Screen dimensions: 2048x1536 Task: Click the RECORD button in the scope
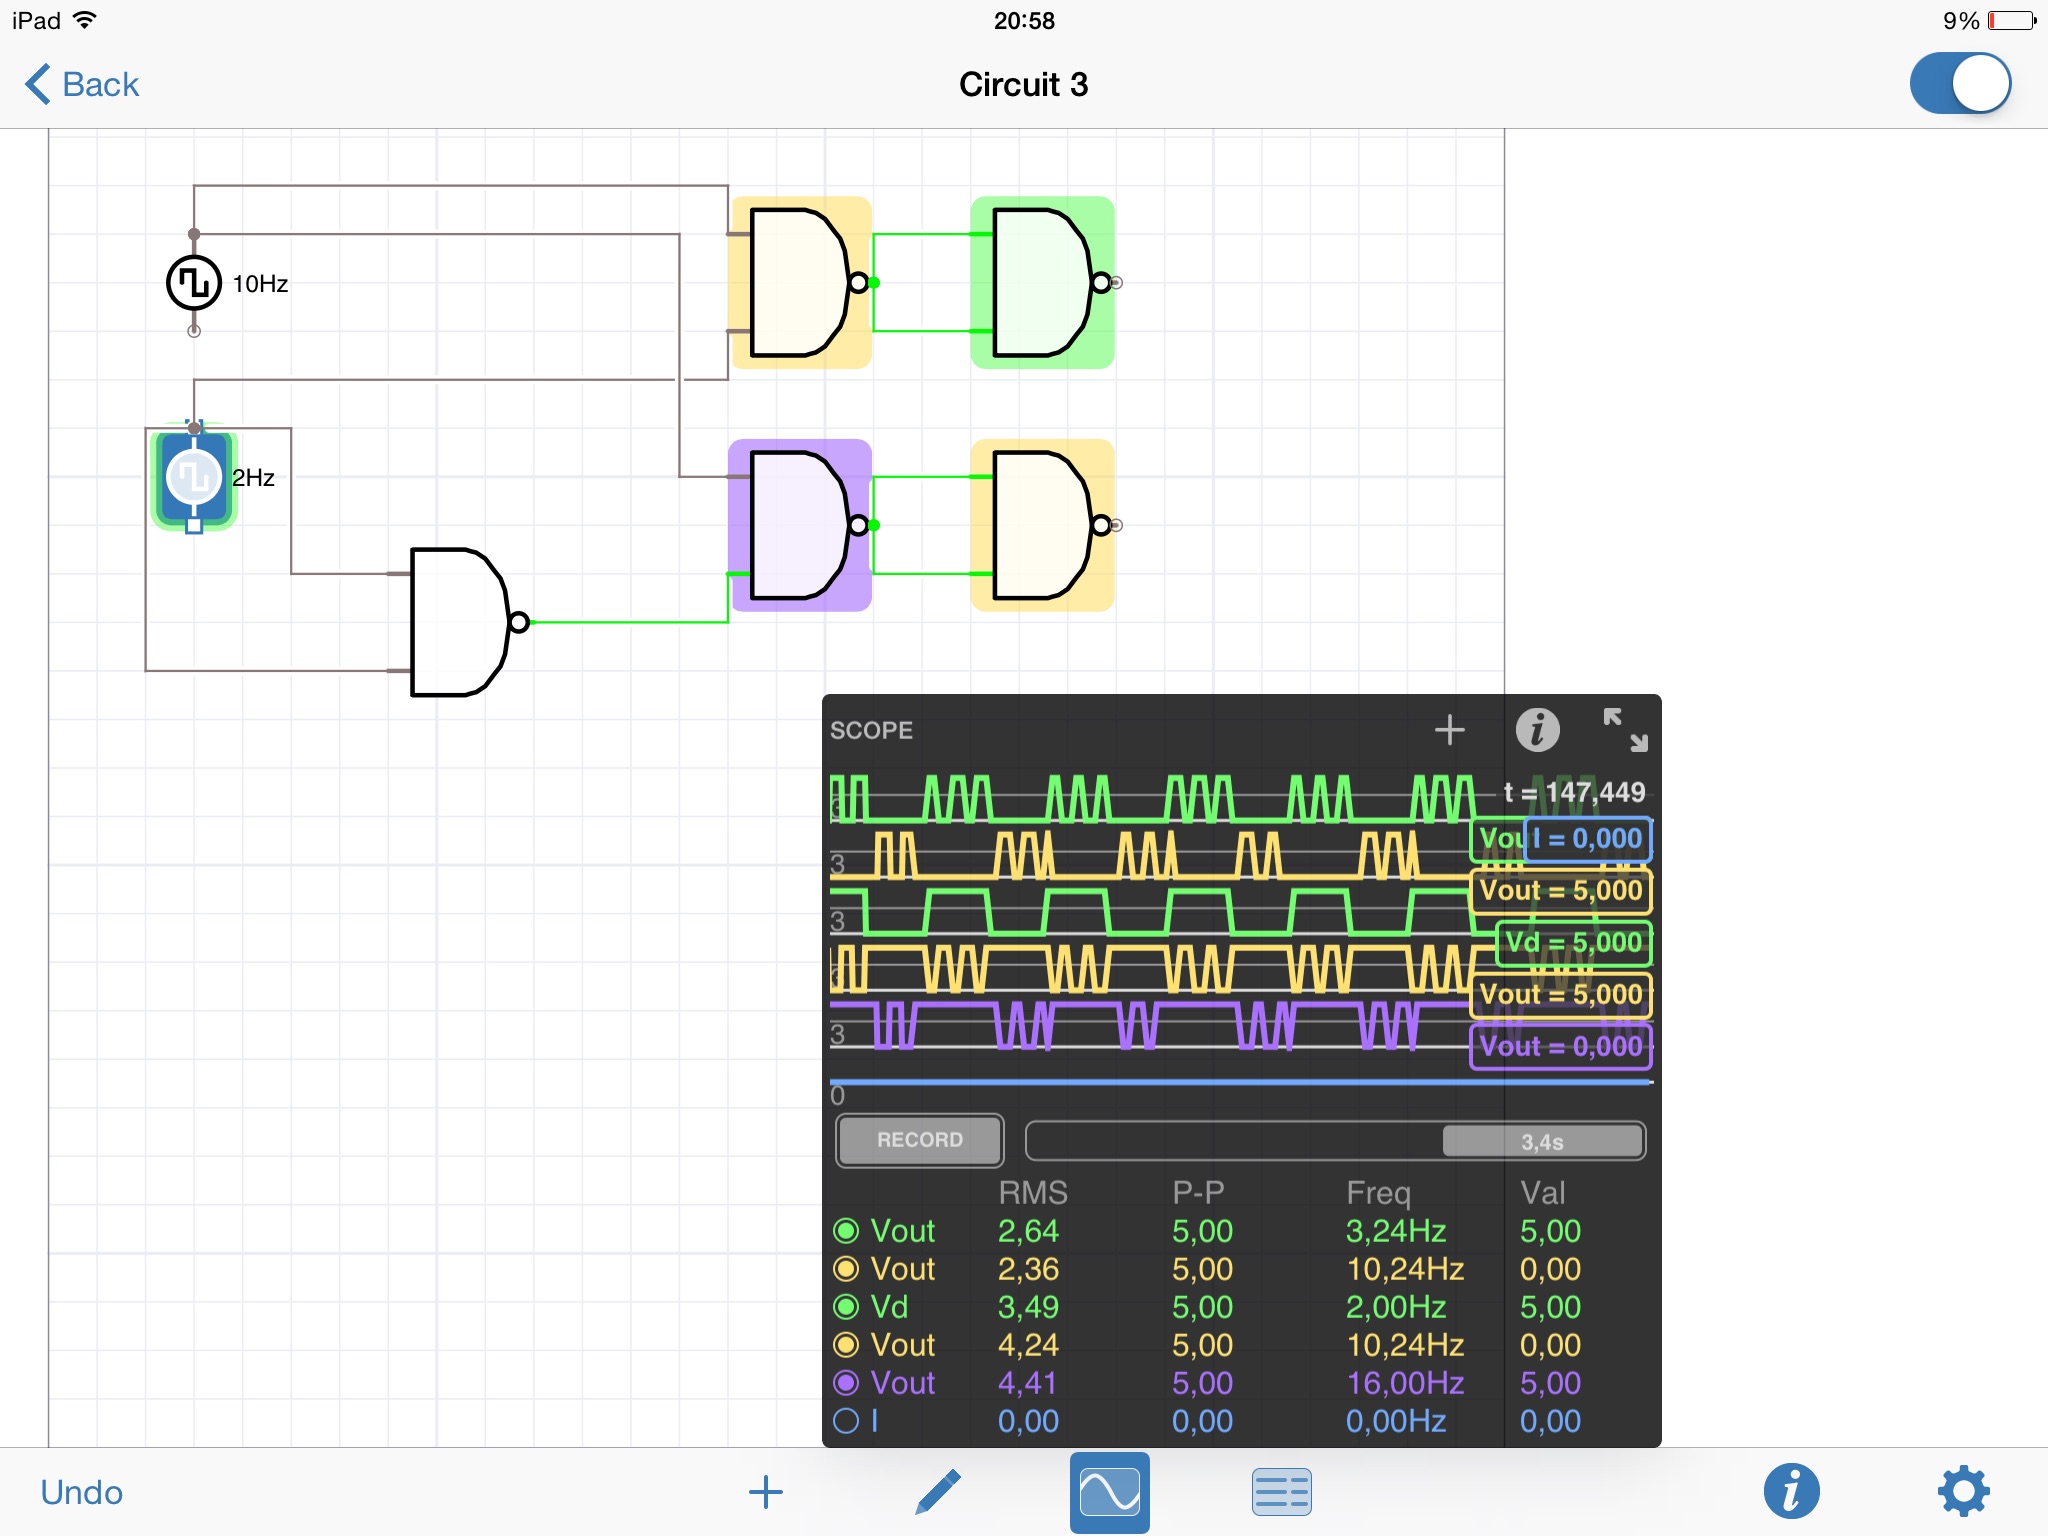coord(920,1140)
